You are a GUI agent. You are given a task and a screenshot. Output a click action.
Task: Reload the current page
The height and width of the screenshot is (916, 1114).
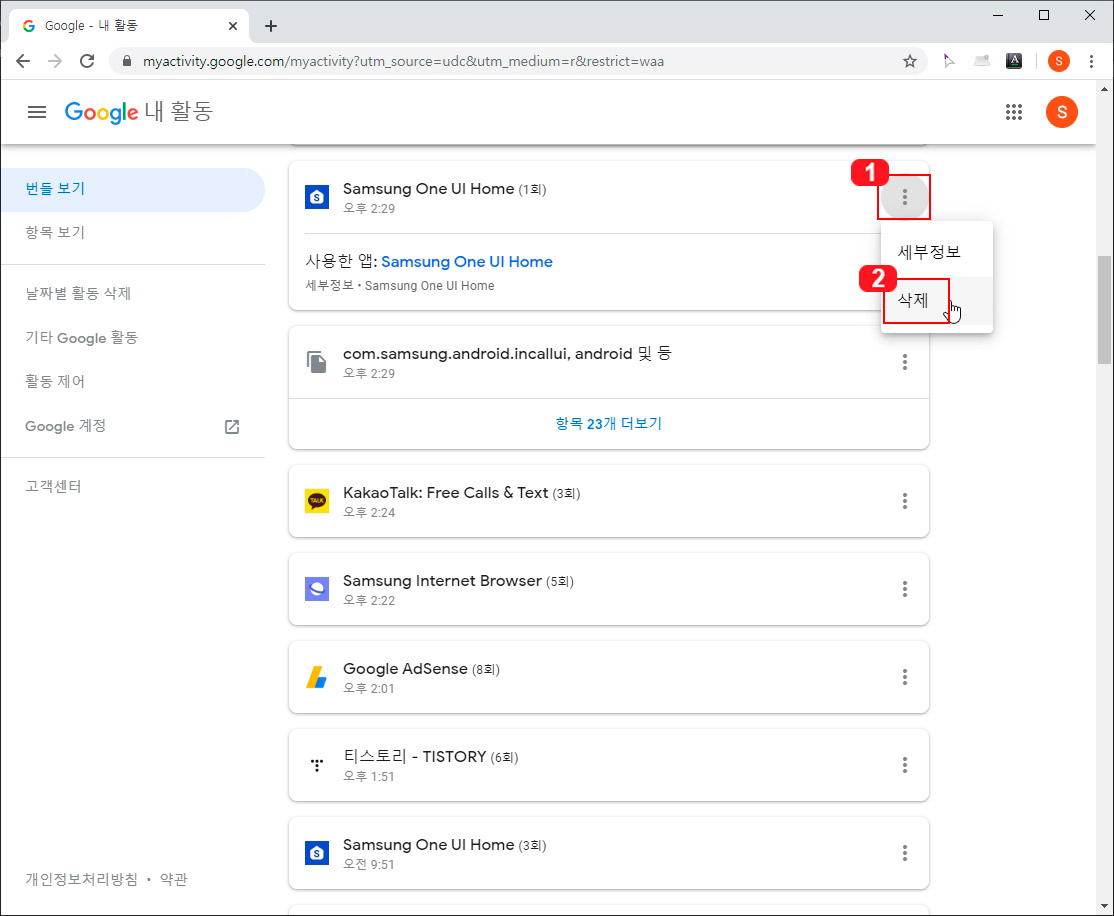(87, 61)
